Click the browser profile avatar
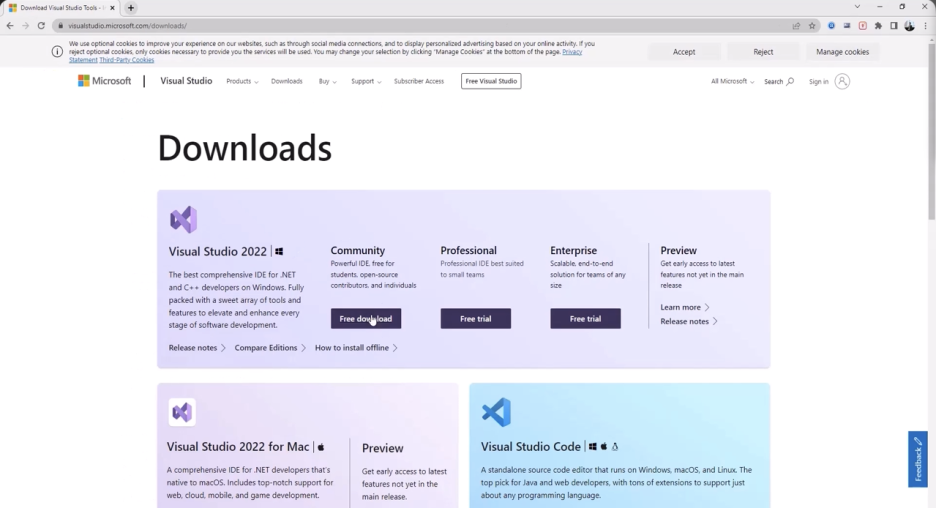The image size is (936, 508). click(x=909, y=26)
